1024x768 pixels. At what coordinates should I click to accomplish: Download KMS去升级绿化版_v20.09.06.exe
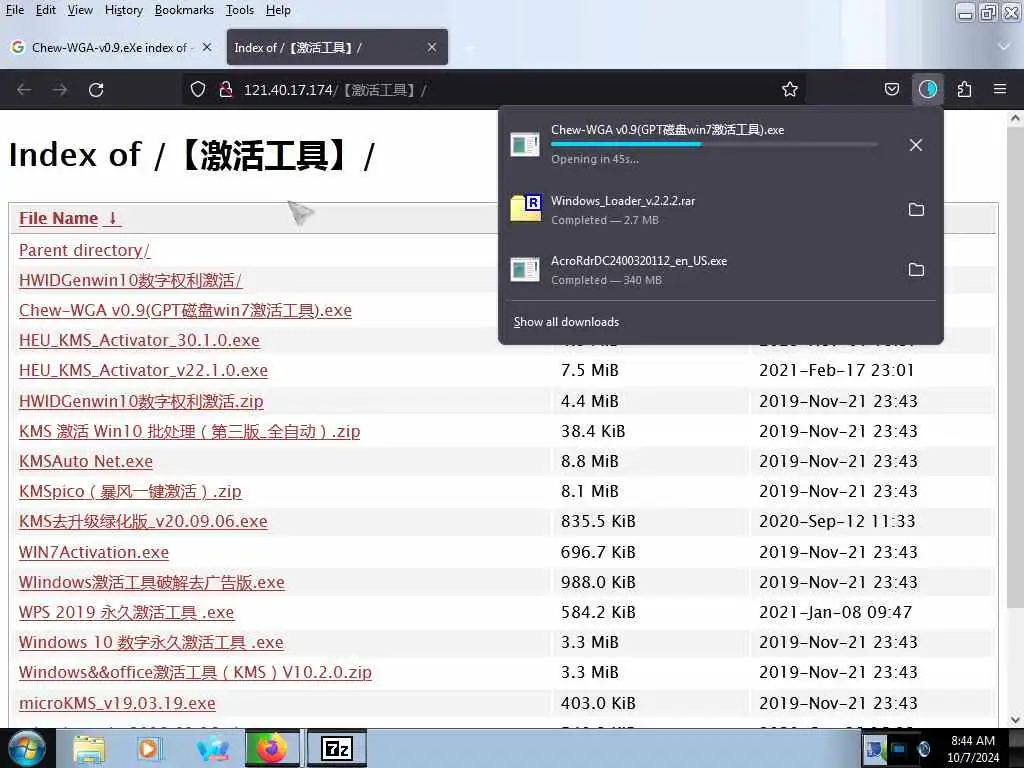143,521
